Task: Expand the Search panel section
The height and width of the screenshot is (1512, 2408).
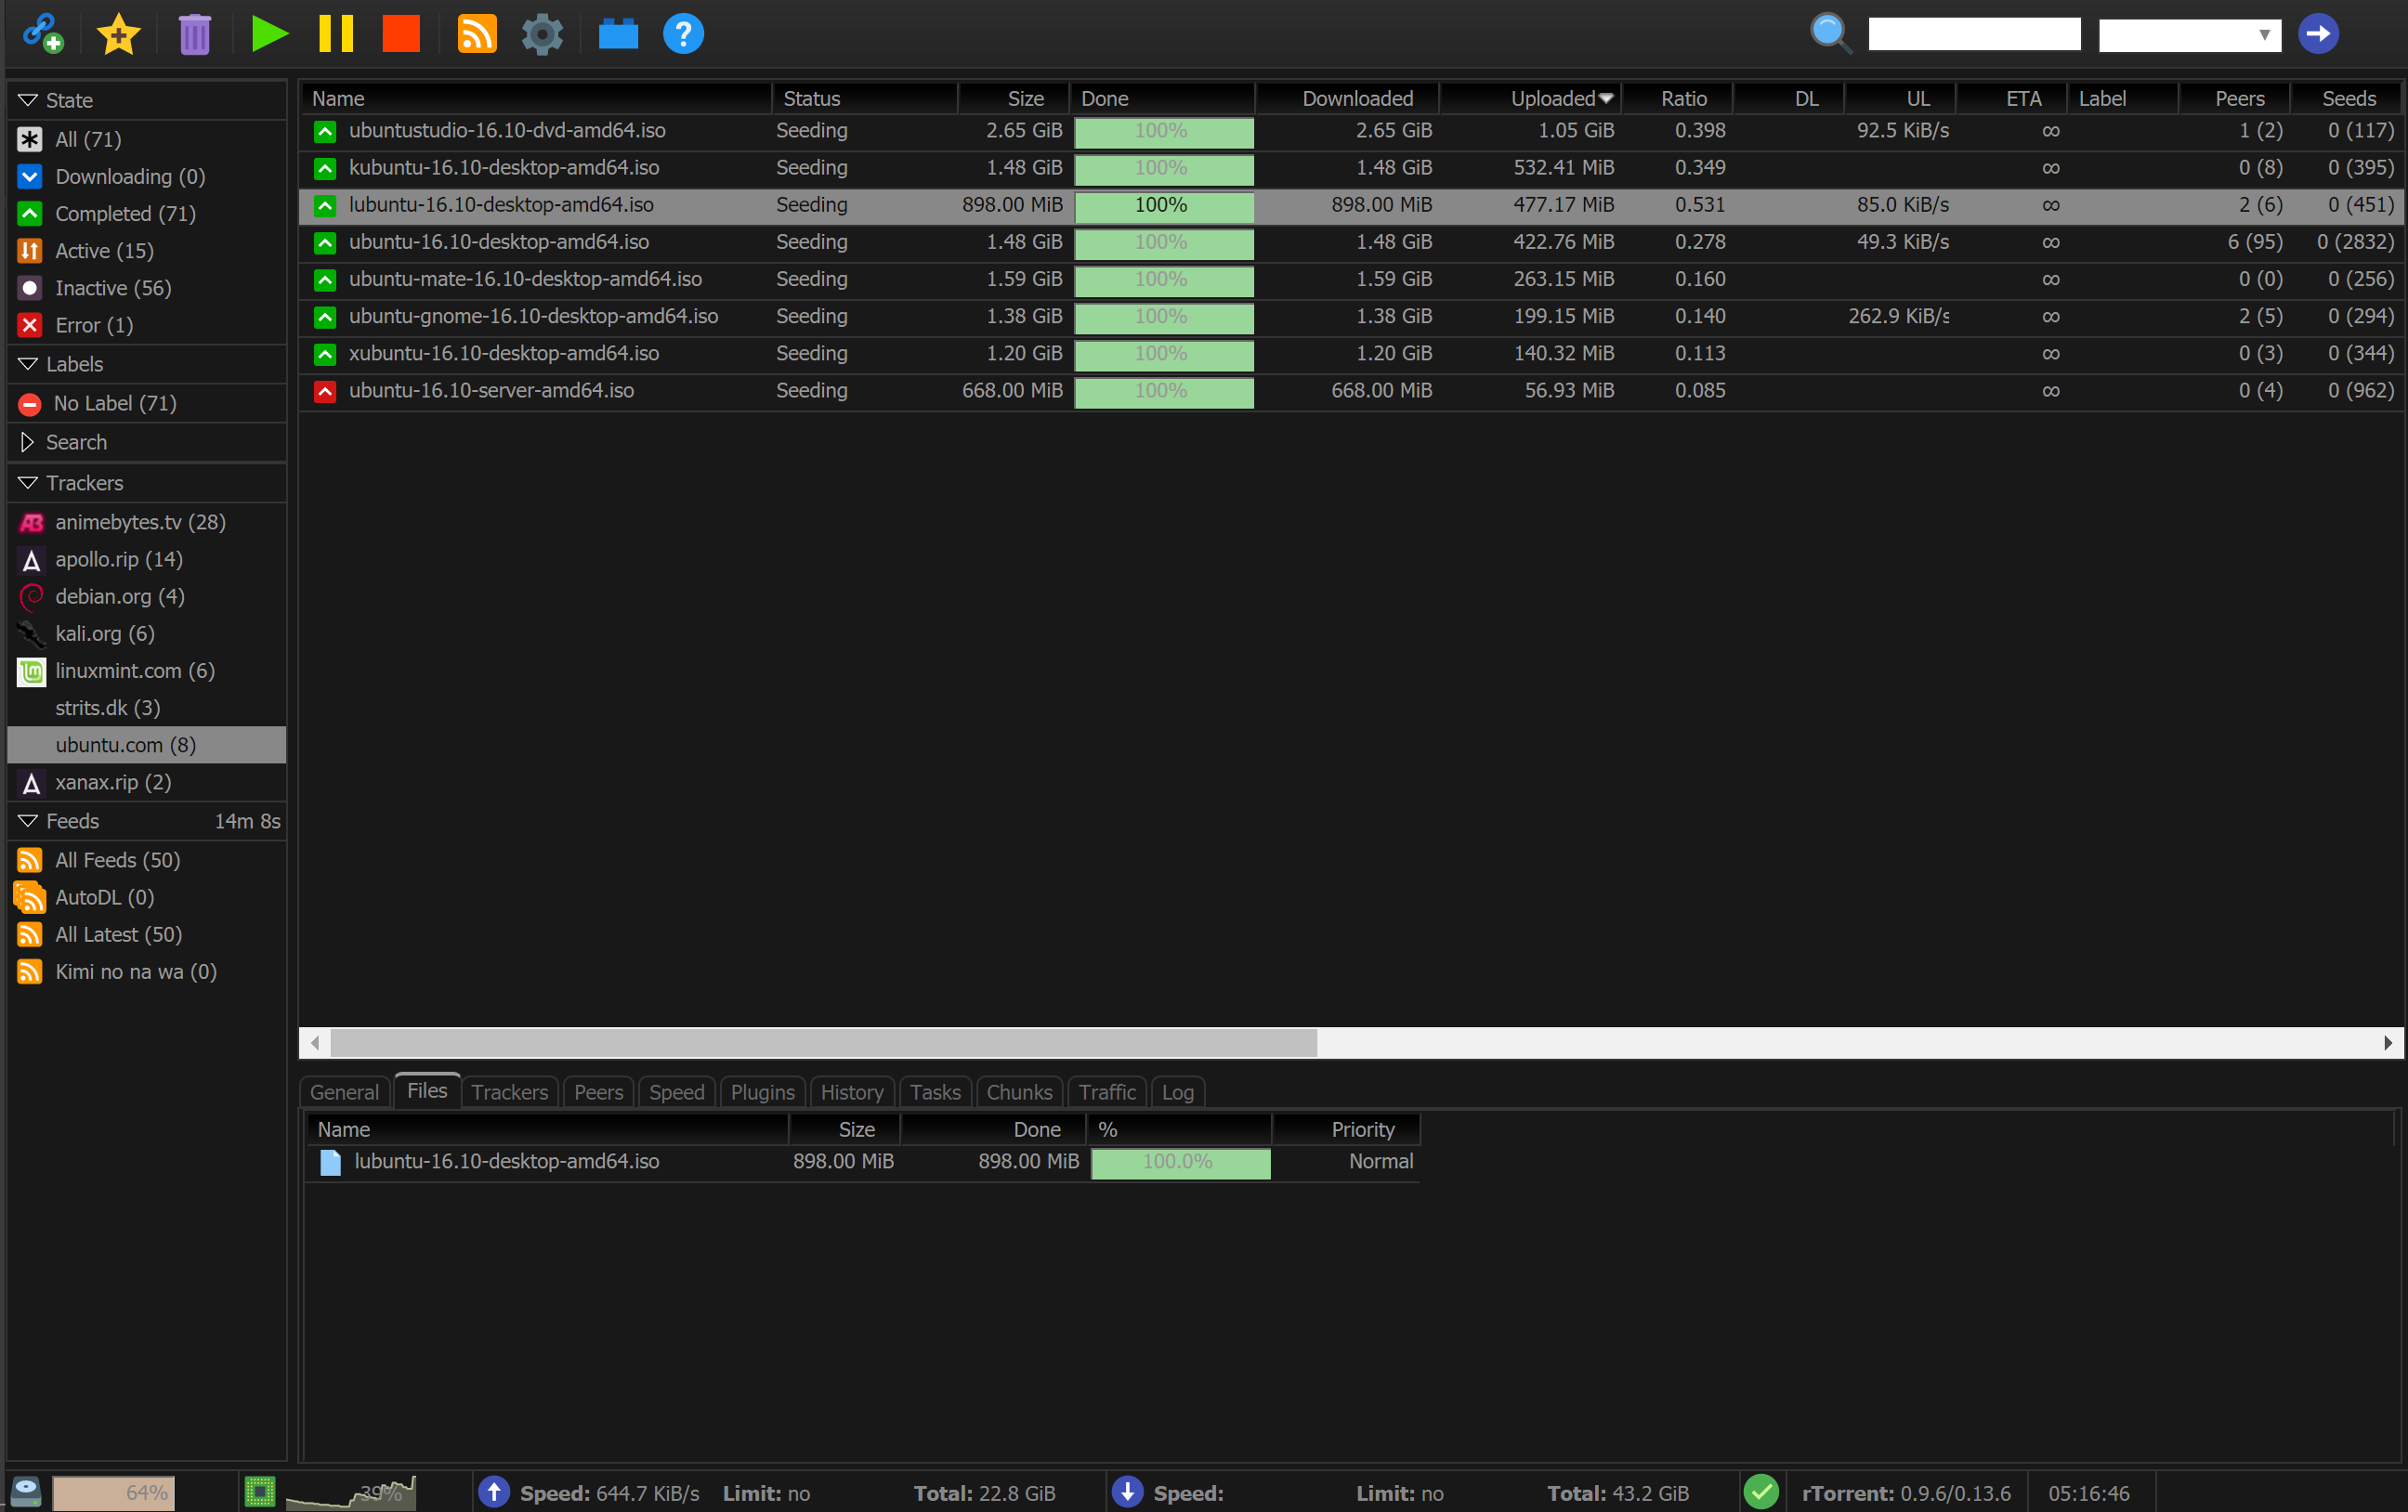Action: tap(28, 442)
